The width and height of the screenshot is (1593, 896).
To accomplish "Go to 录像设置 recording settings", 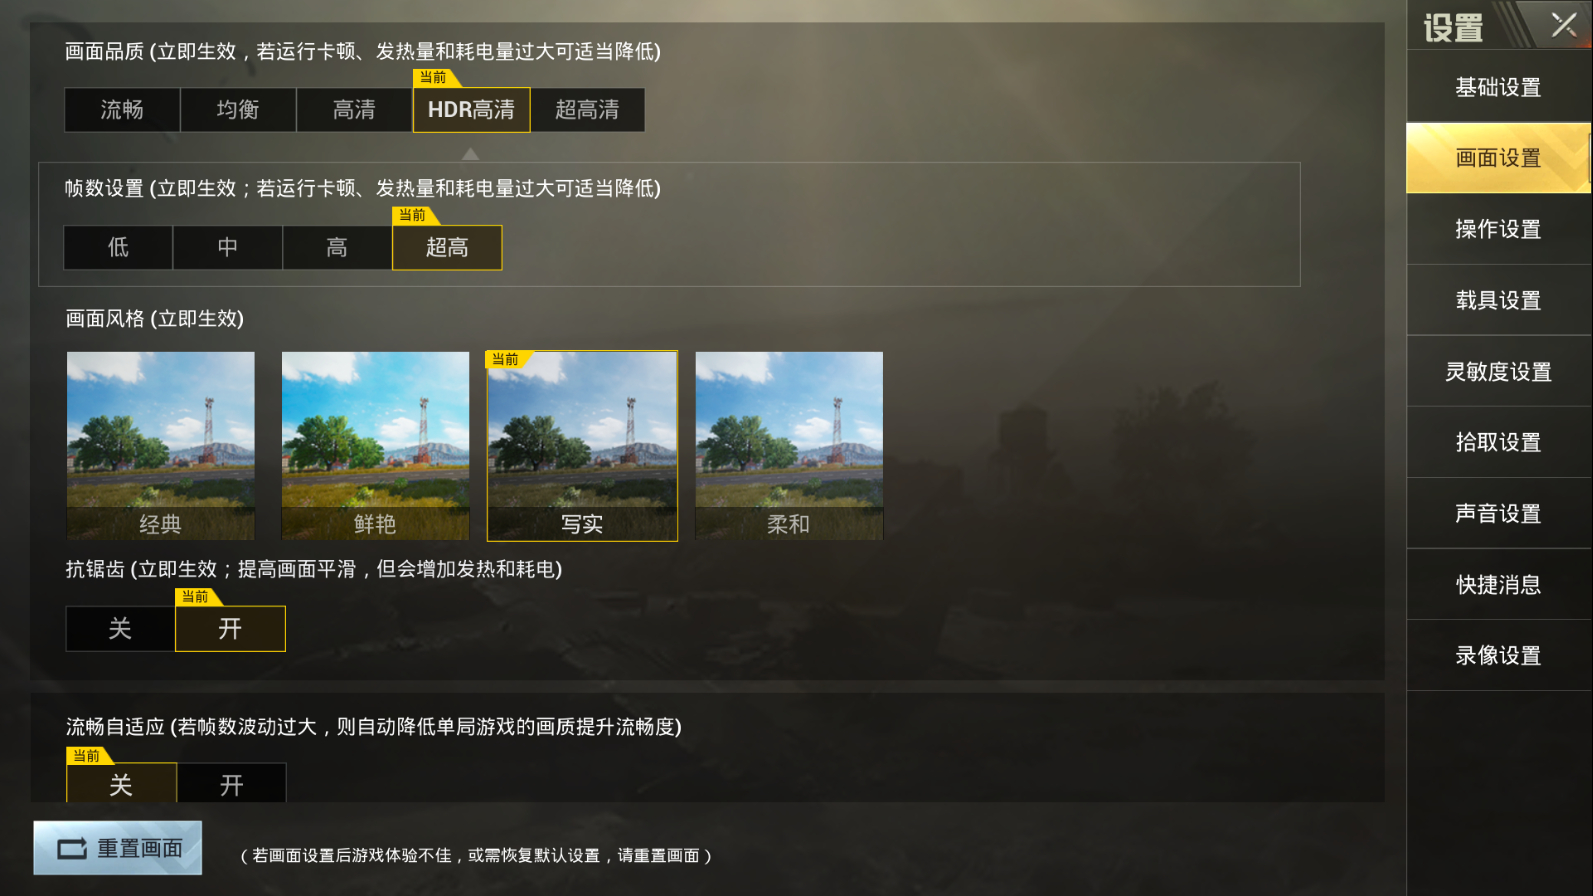I will click(x=1498, y=656).
